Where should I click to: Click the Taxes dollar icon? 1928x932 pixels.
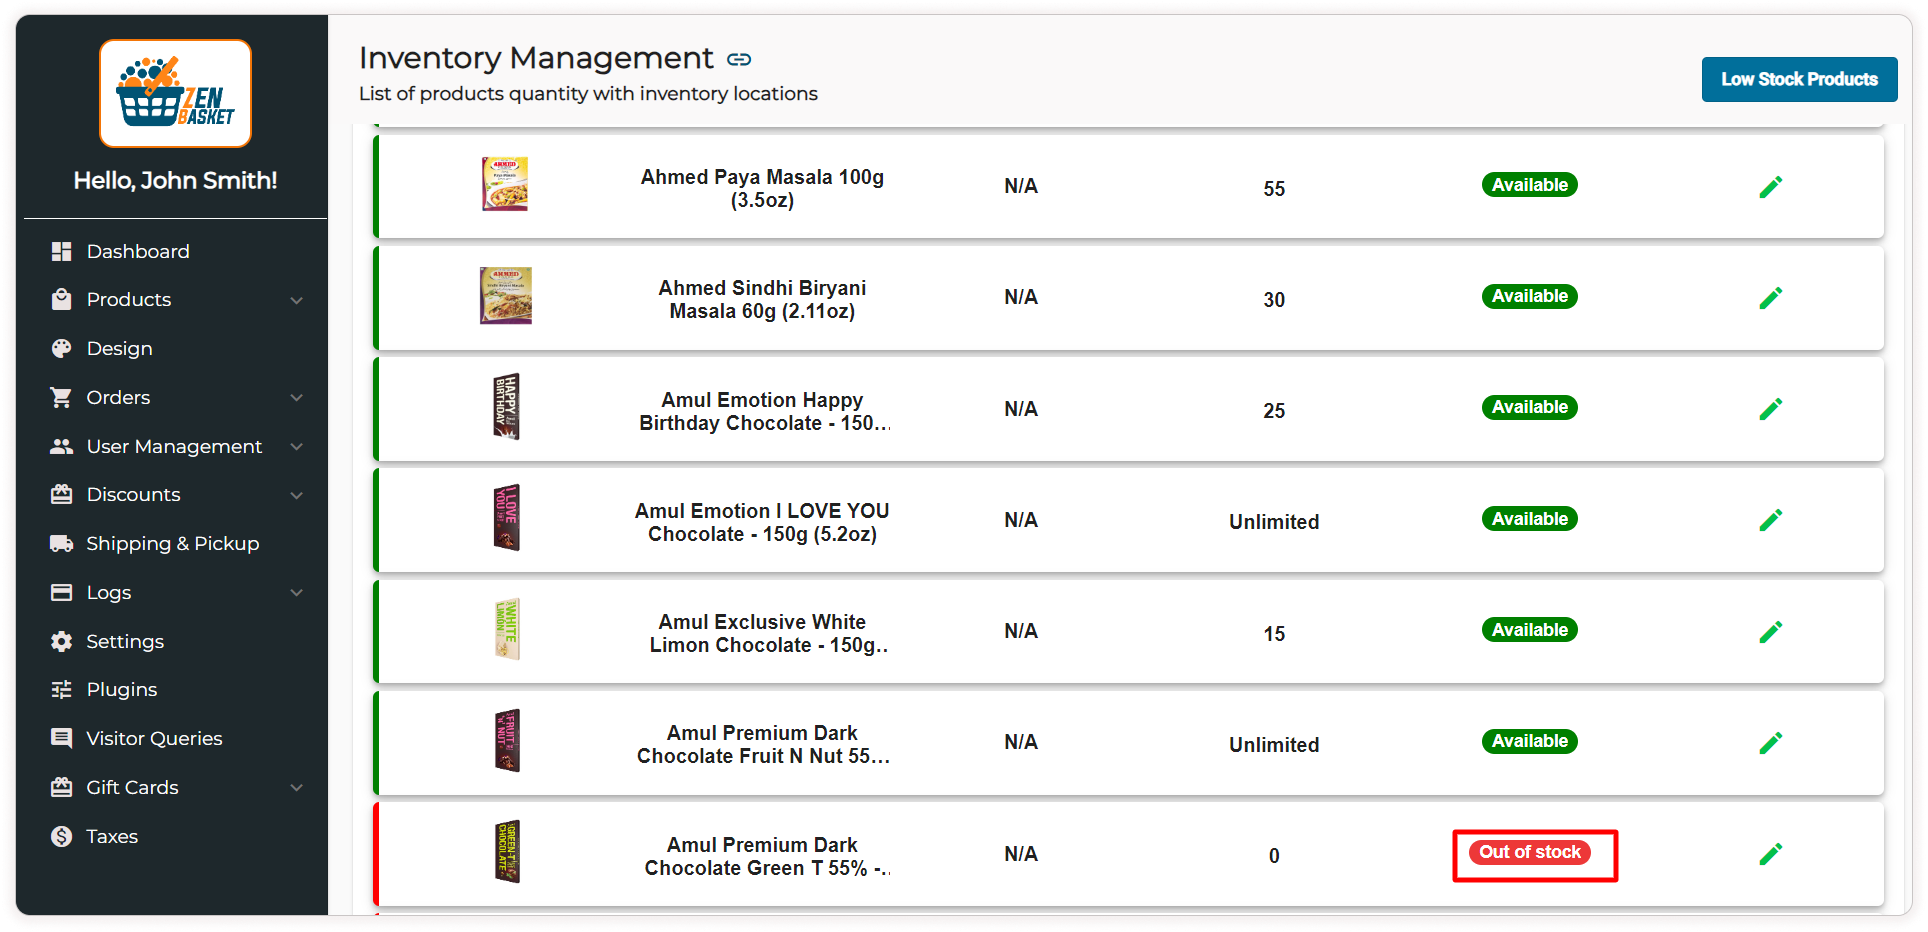pos(61,836)
